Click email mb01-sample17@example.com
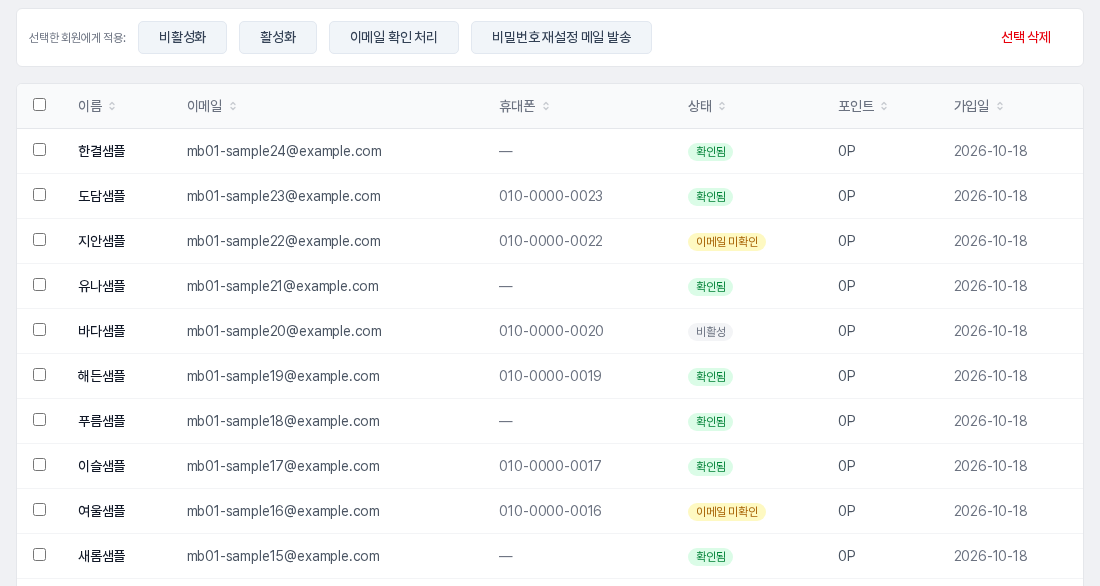This screenshot has height=586, width=1100. (x=283, y=465)
